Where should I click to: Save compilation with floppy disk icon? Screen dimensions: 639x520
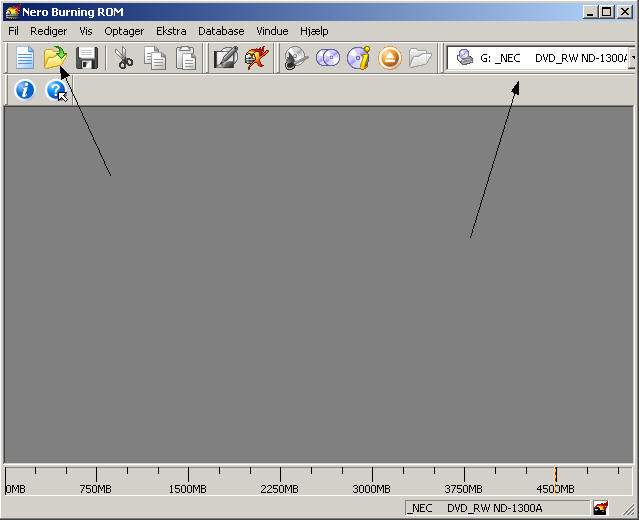point(87,58)
